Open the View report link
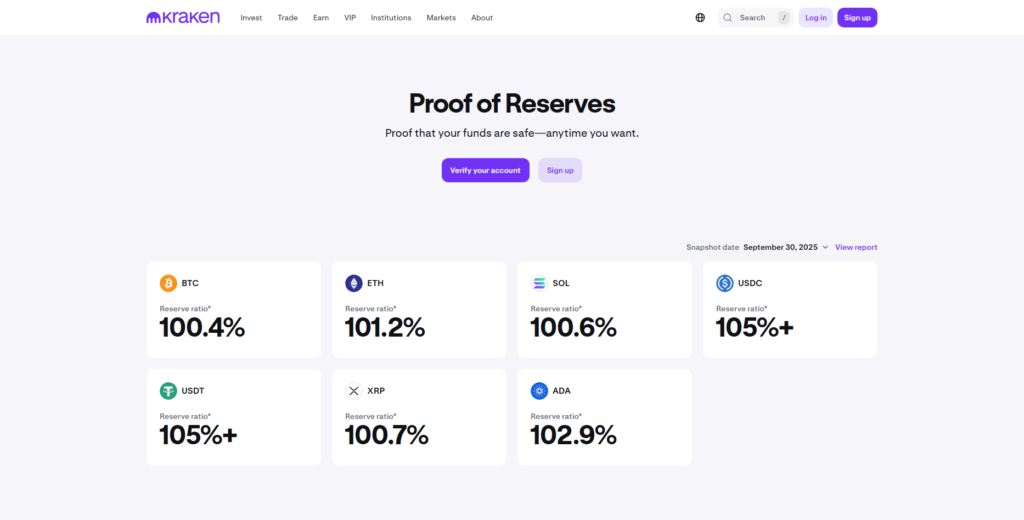Image resolution: width=1024 pixels, height=520 pixels. (856, 248)
